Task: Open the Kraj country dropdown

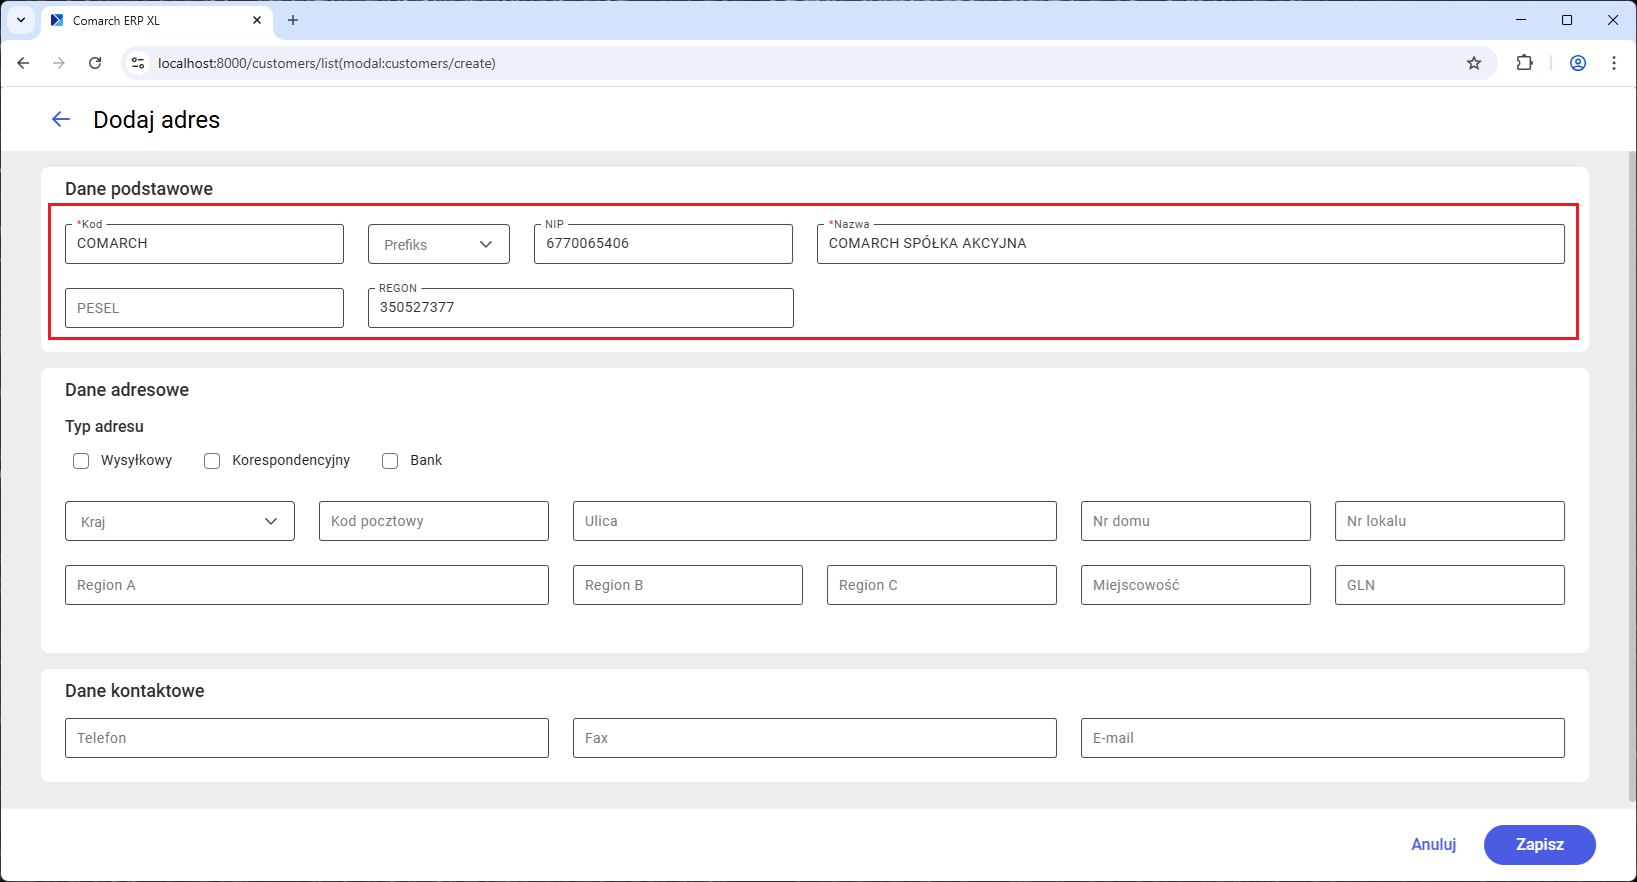Action: point(180,521)
